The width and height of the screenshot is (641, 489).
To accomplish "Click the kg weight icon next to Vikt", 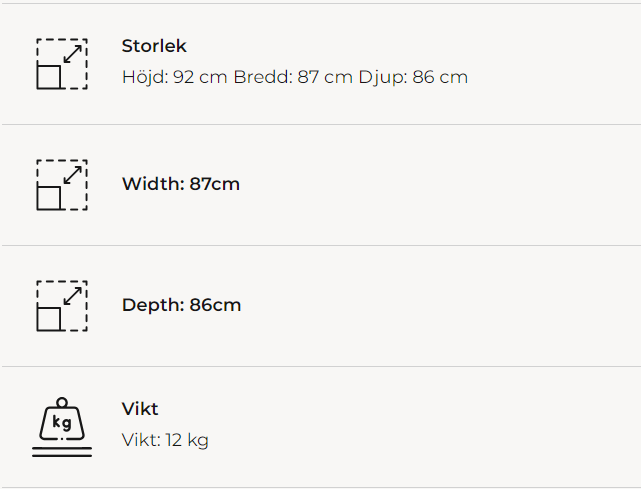I will coord(62,427).
